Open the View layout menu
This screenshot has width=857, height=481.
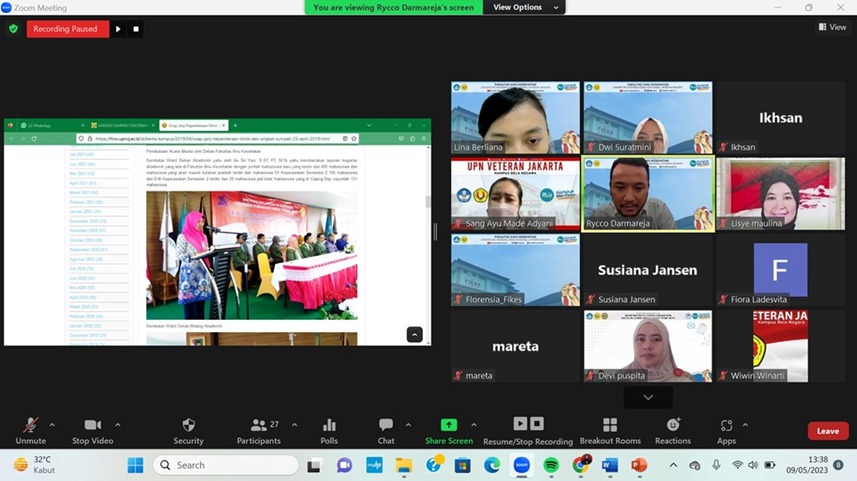(x=832, y=27)
